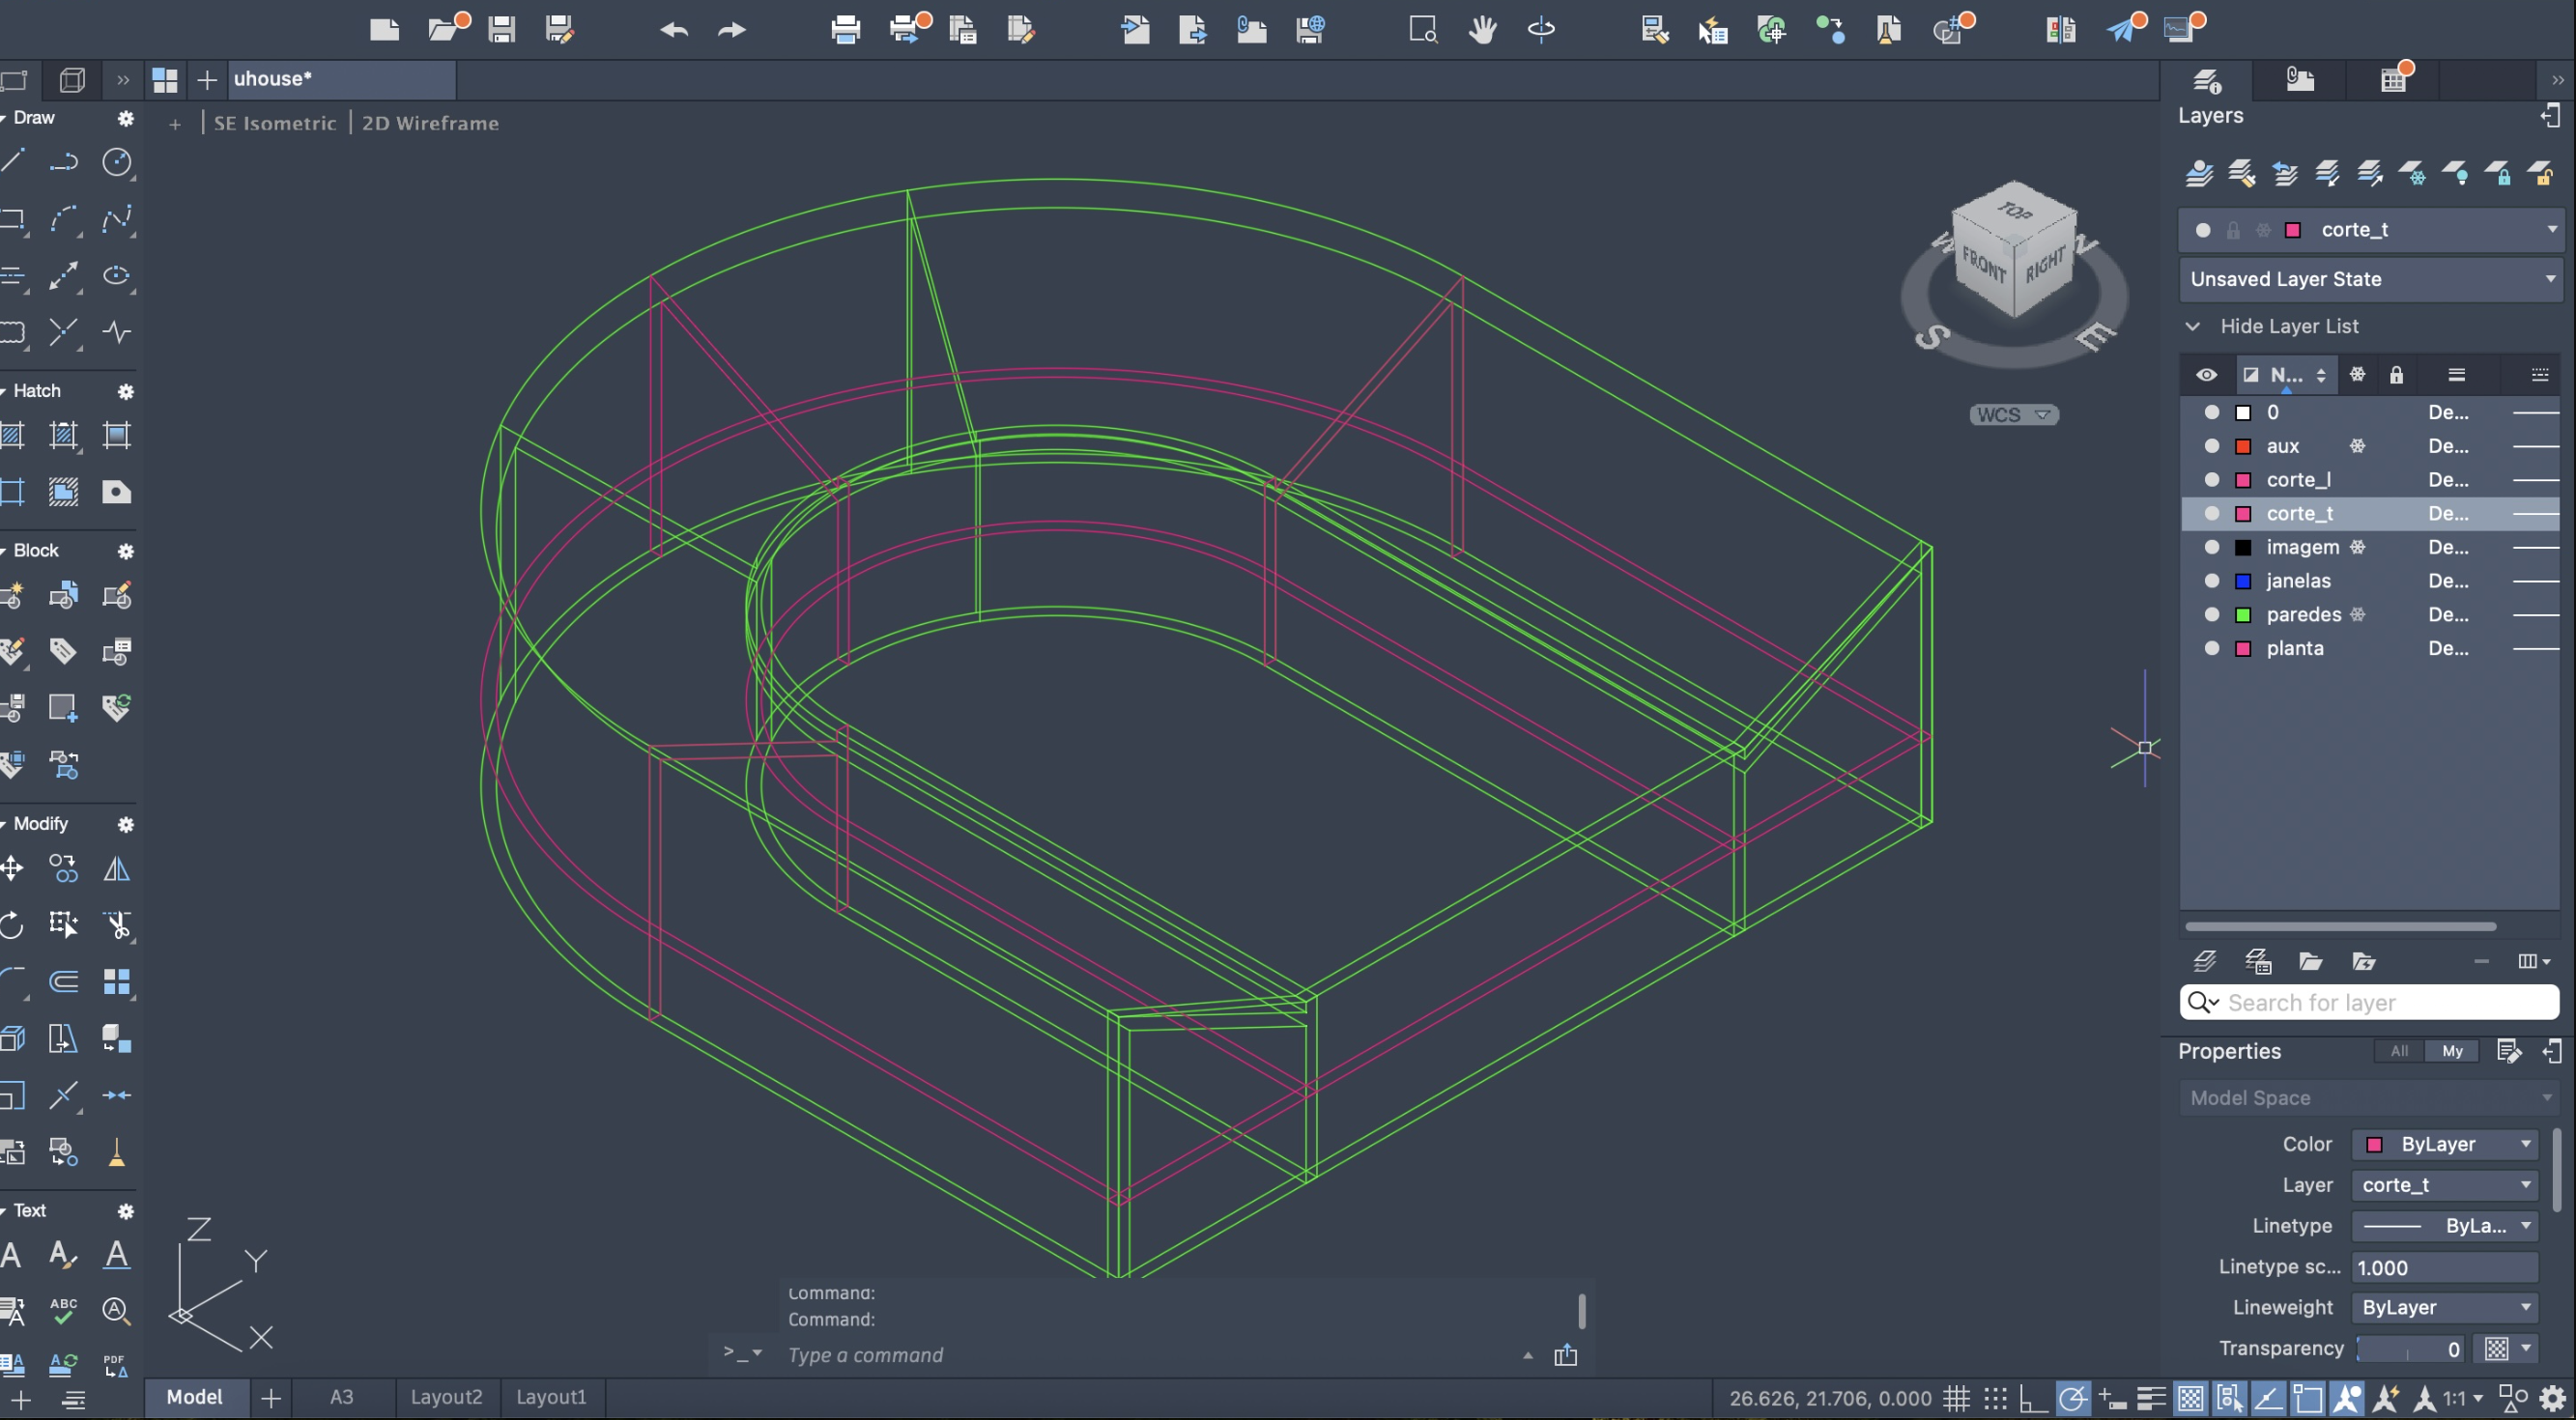Toggle visibility of paredes layer
The width and height of the screenshot is (2576, 1420).
pyautogui.click(x=2211, y=614)
